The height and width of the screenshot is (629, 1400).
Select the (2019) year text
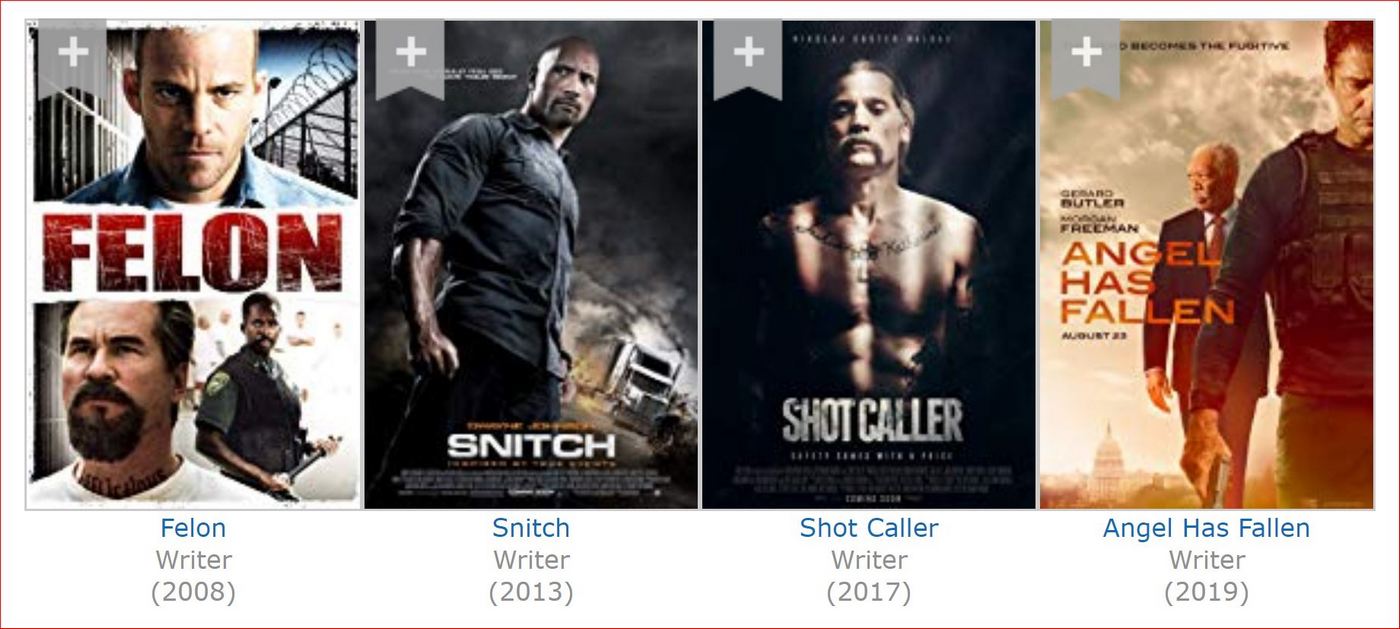(1207, 592)
